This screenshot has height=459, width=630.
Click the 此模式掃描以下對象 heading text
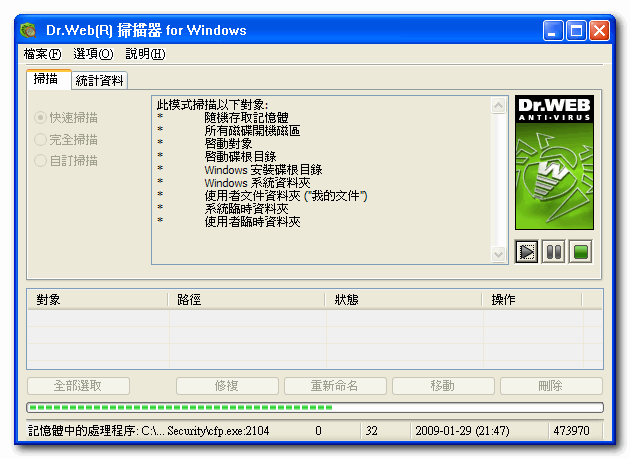(x=213, y=105)
